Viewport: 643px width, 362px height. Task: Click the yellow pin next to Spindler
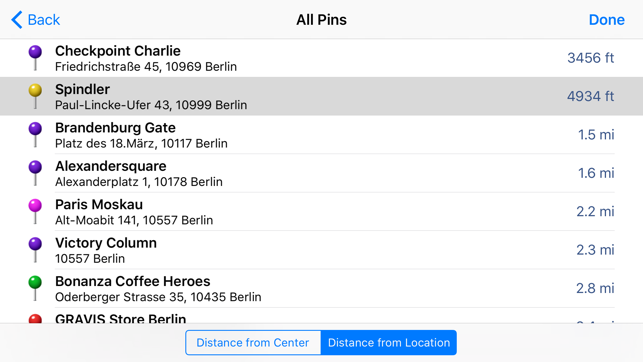click(35, 96)
